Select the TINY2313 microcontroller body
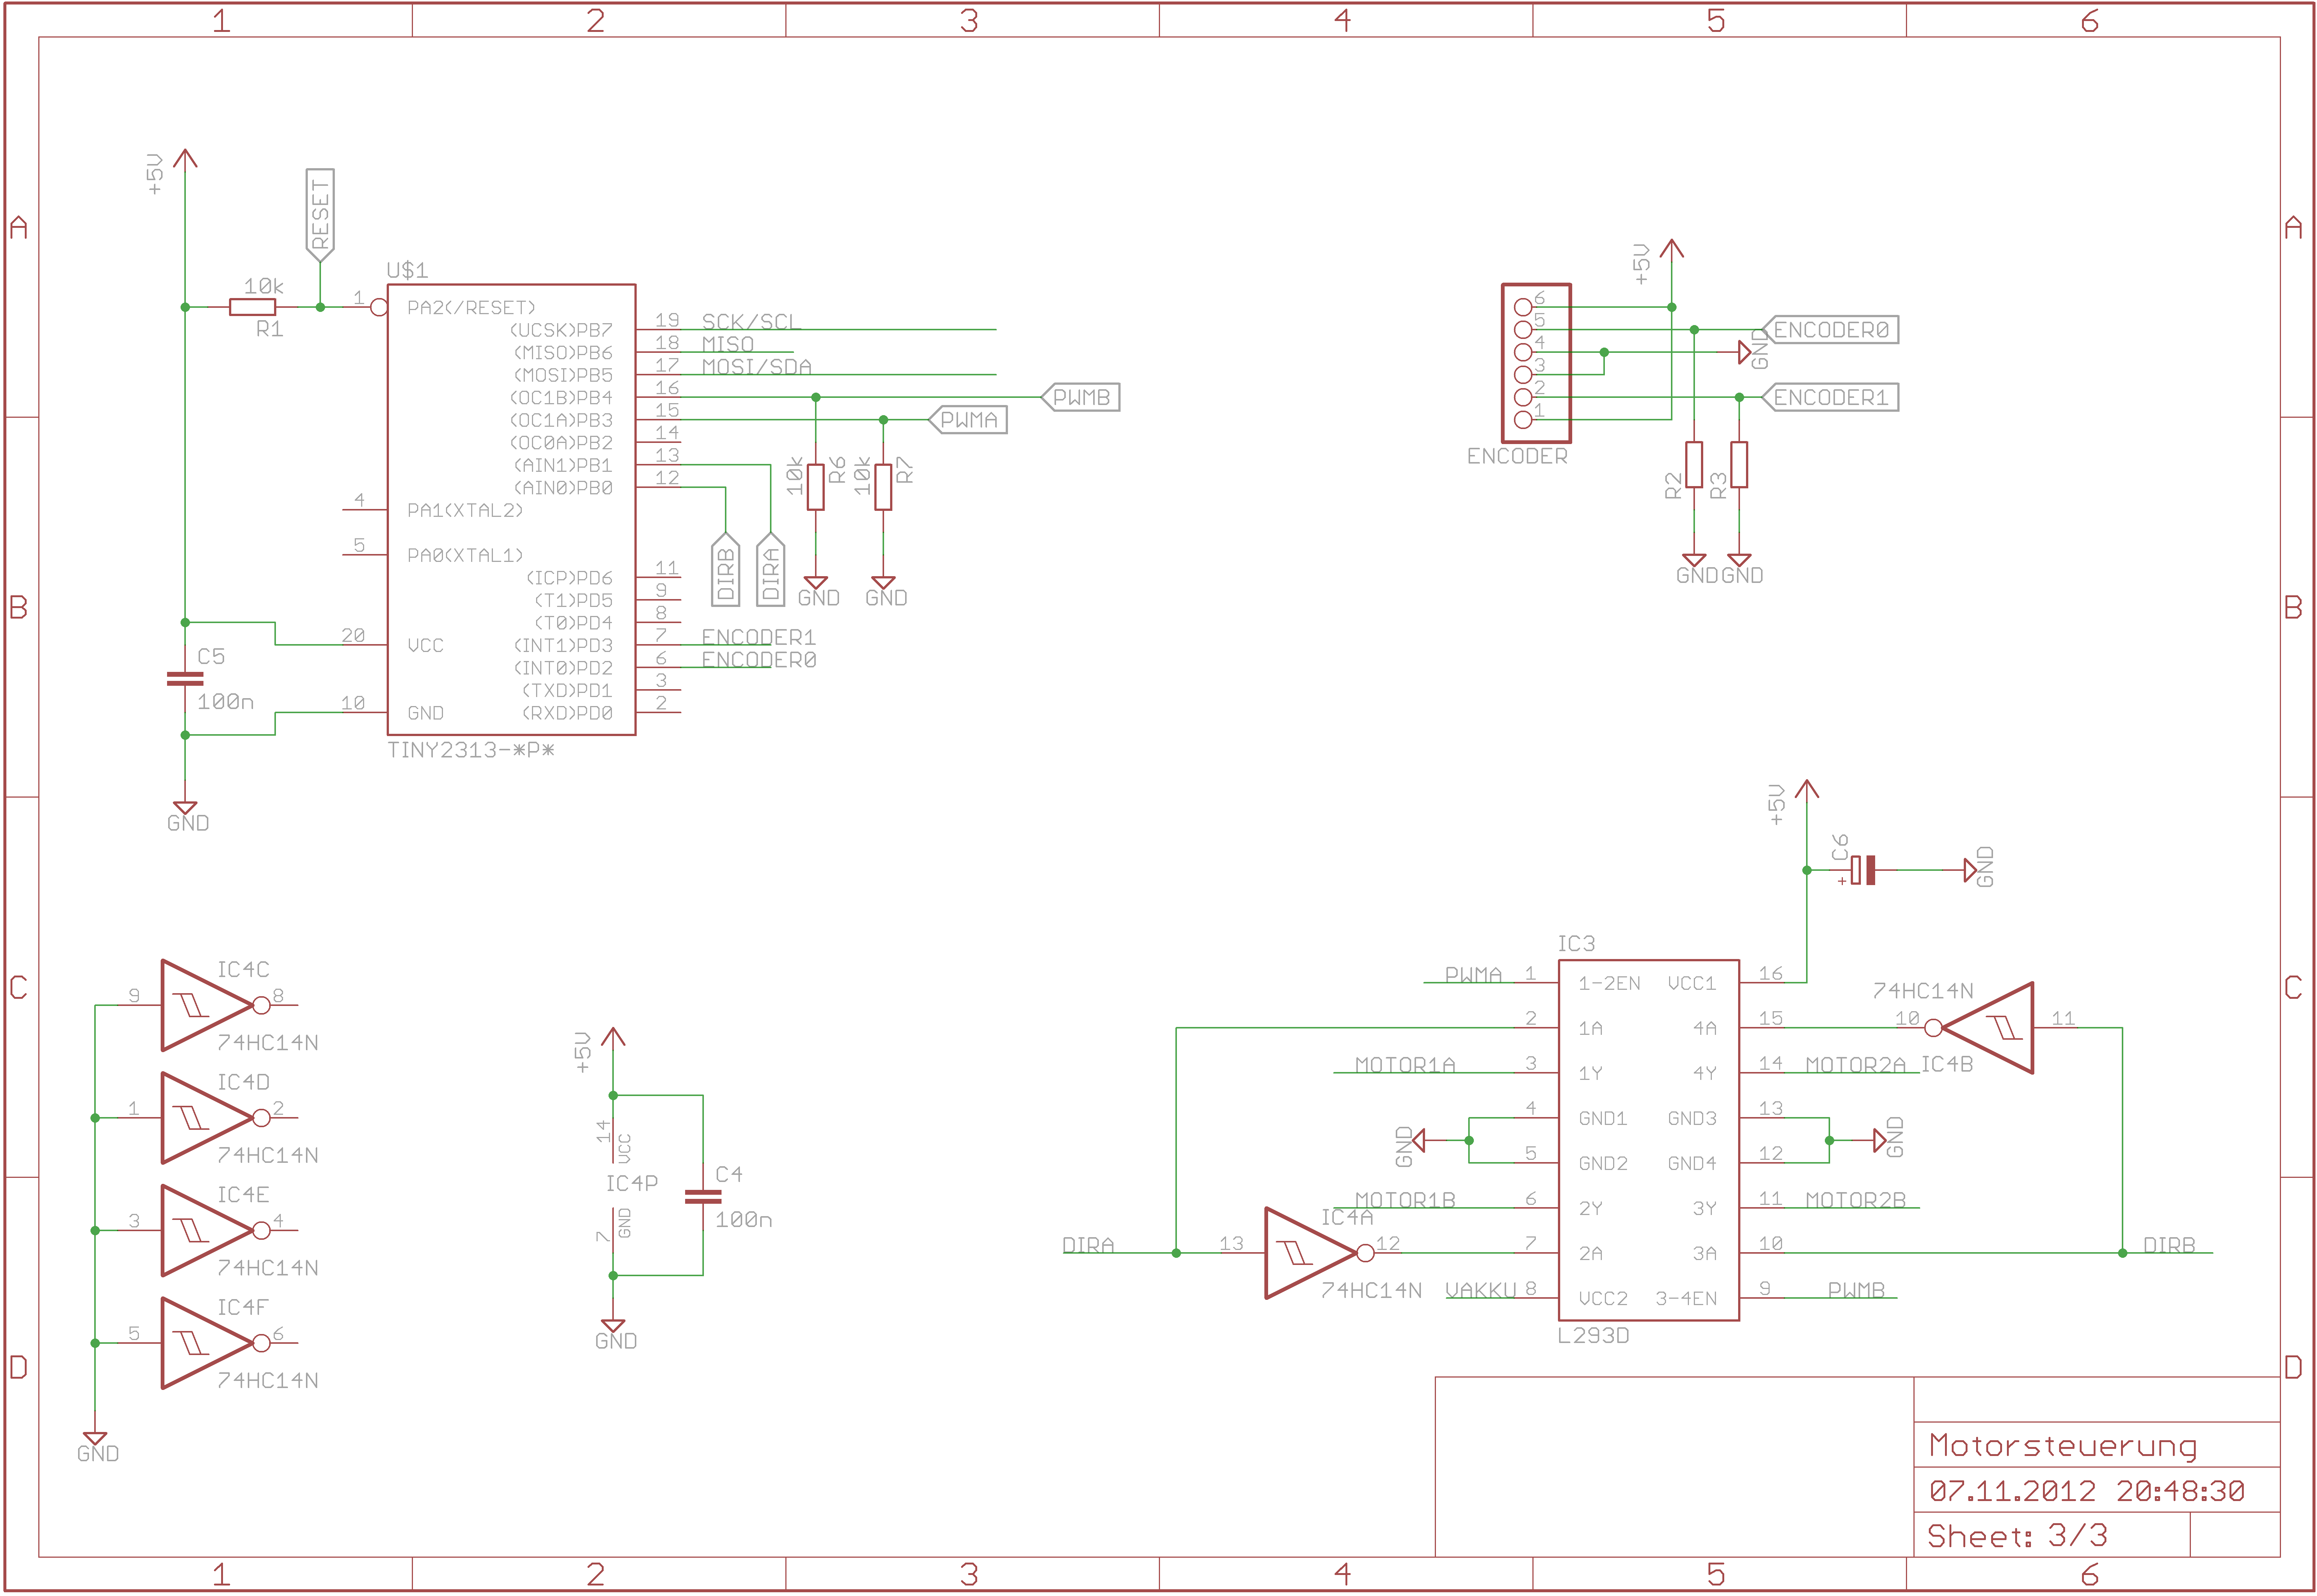The height and width of the screenshot is (1596, 2317). point(511,510)
